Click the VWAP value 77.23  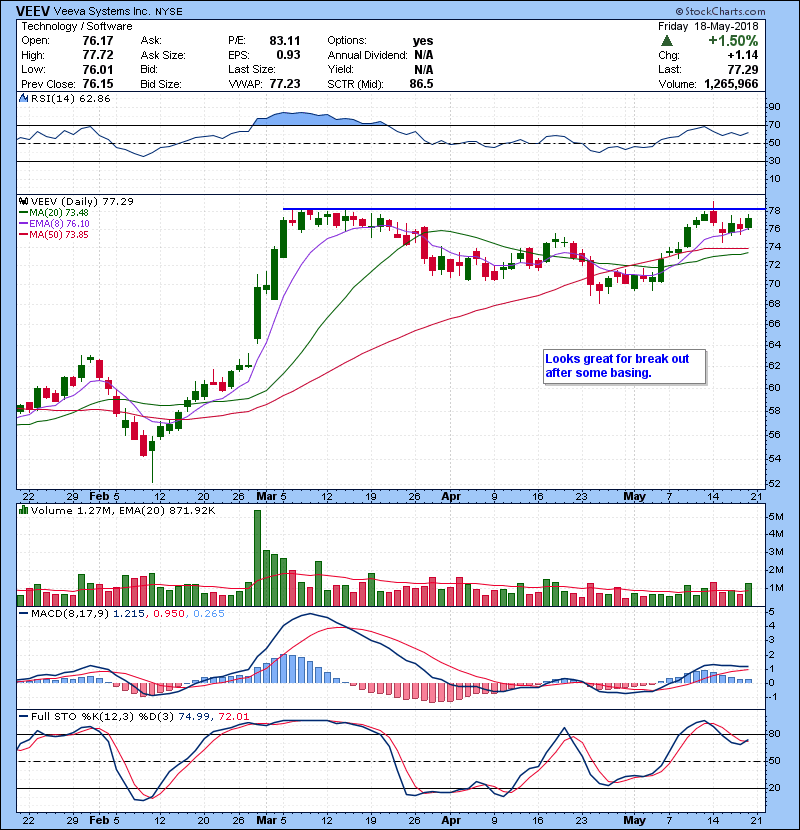tap(285, 84)
